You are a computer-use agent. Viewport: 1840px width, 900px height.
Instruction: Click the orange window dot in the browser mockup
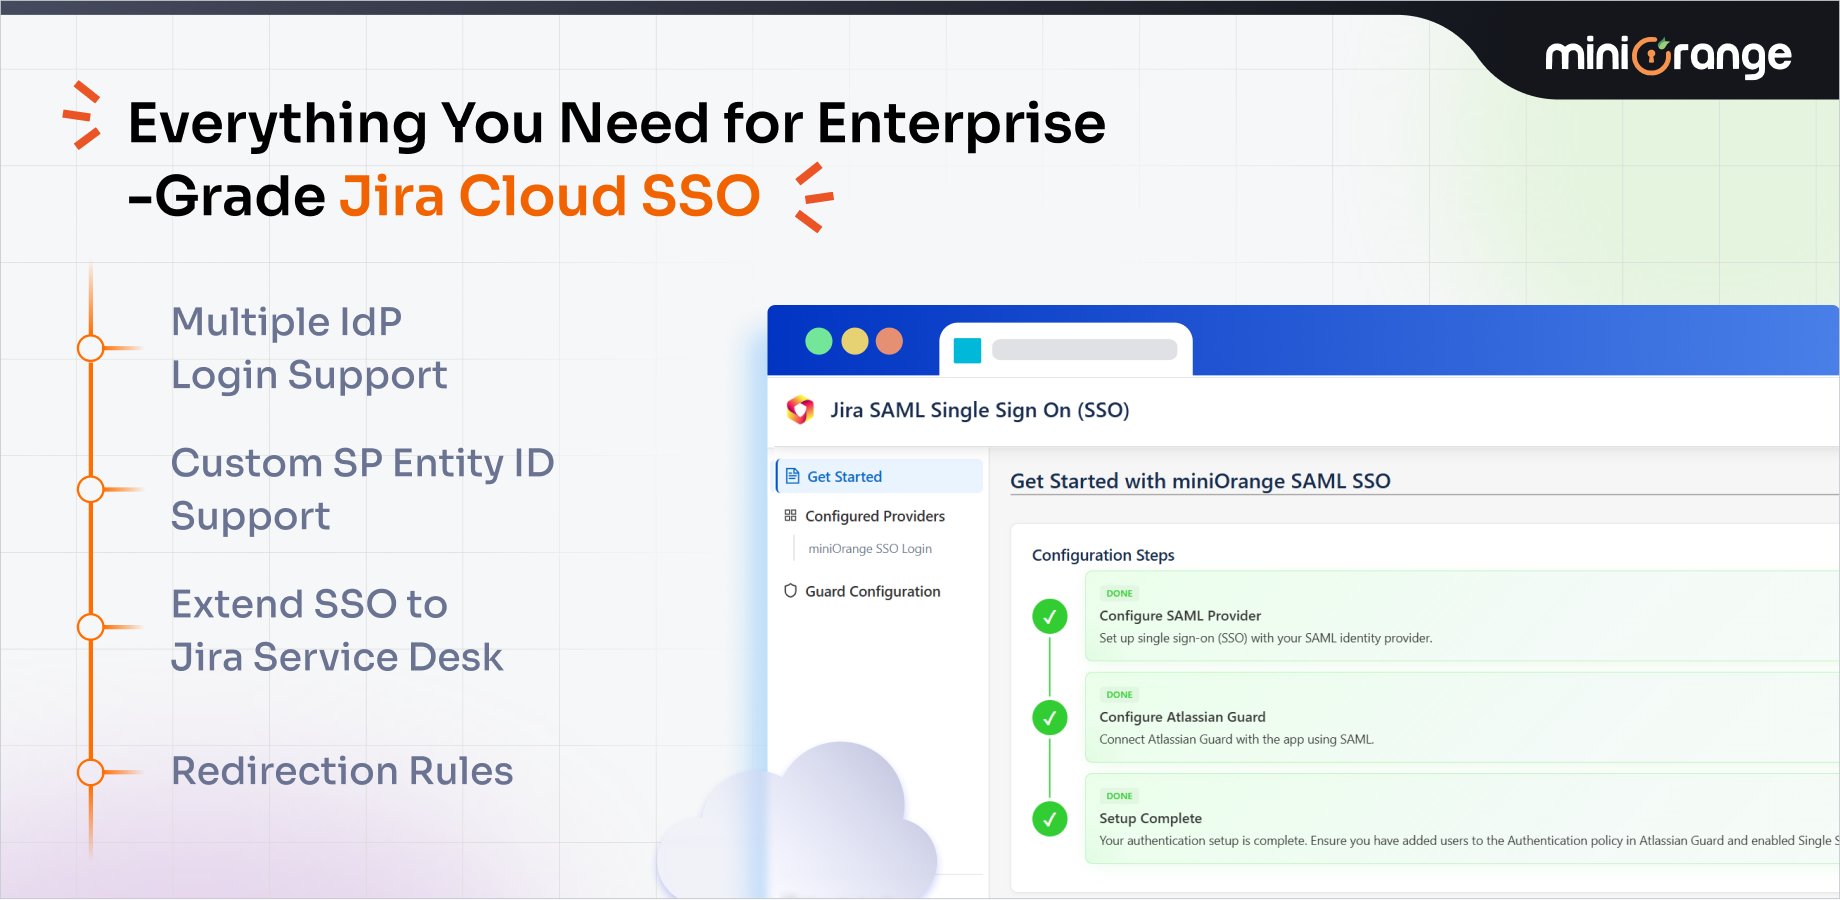coord(889,342)
